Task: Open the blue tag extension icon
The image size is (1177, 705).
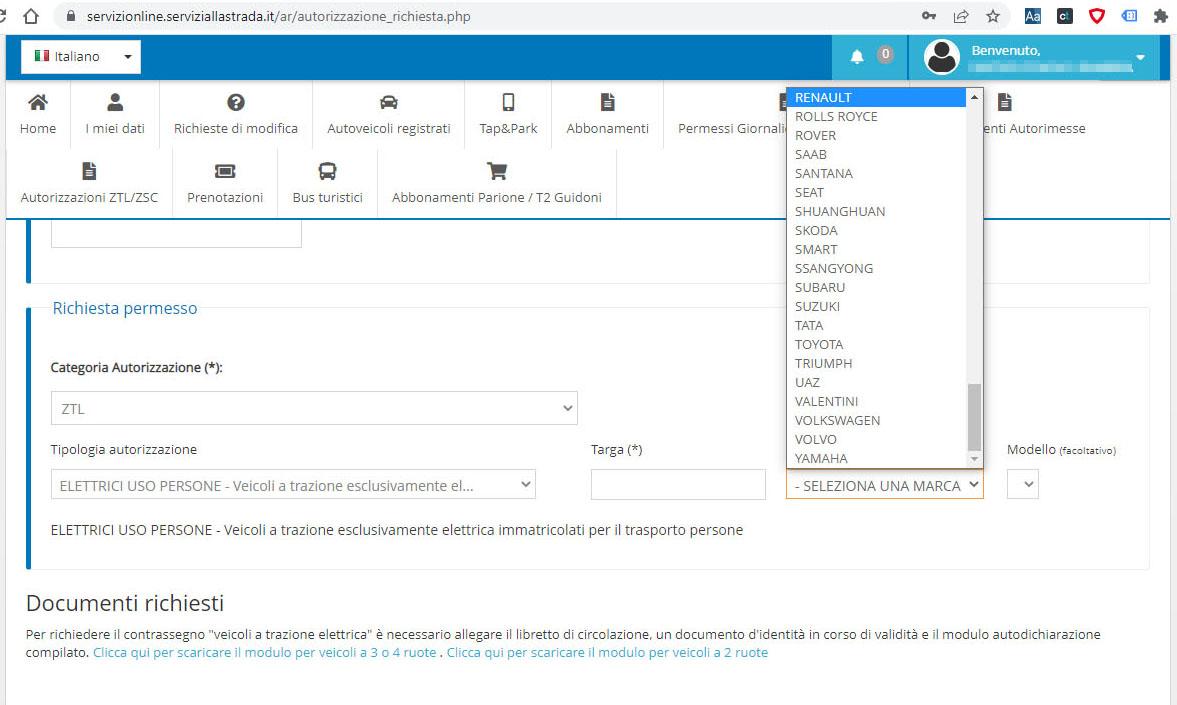Action: pos(1129,16)
